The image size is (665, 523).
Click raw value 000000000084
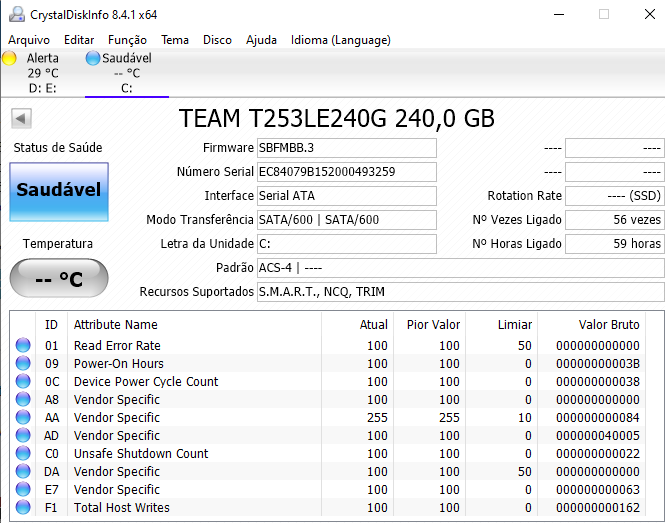598,418
